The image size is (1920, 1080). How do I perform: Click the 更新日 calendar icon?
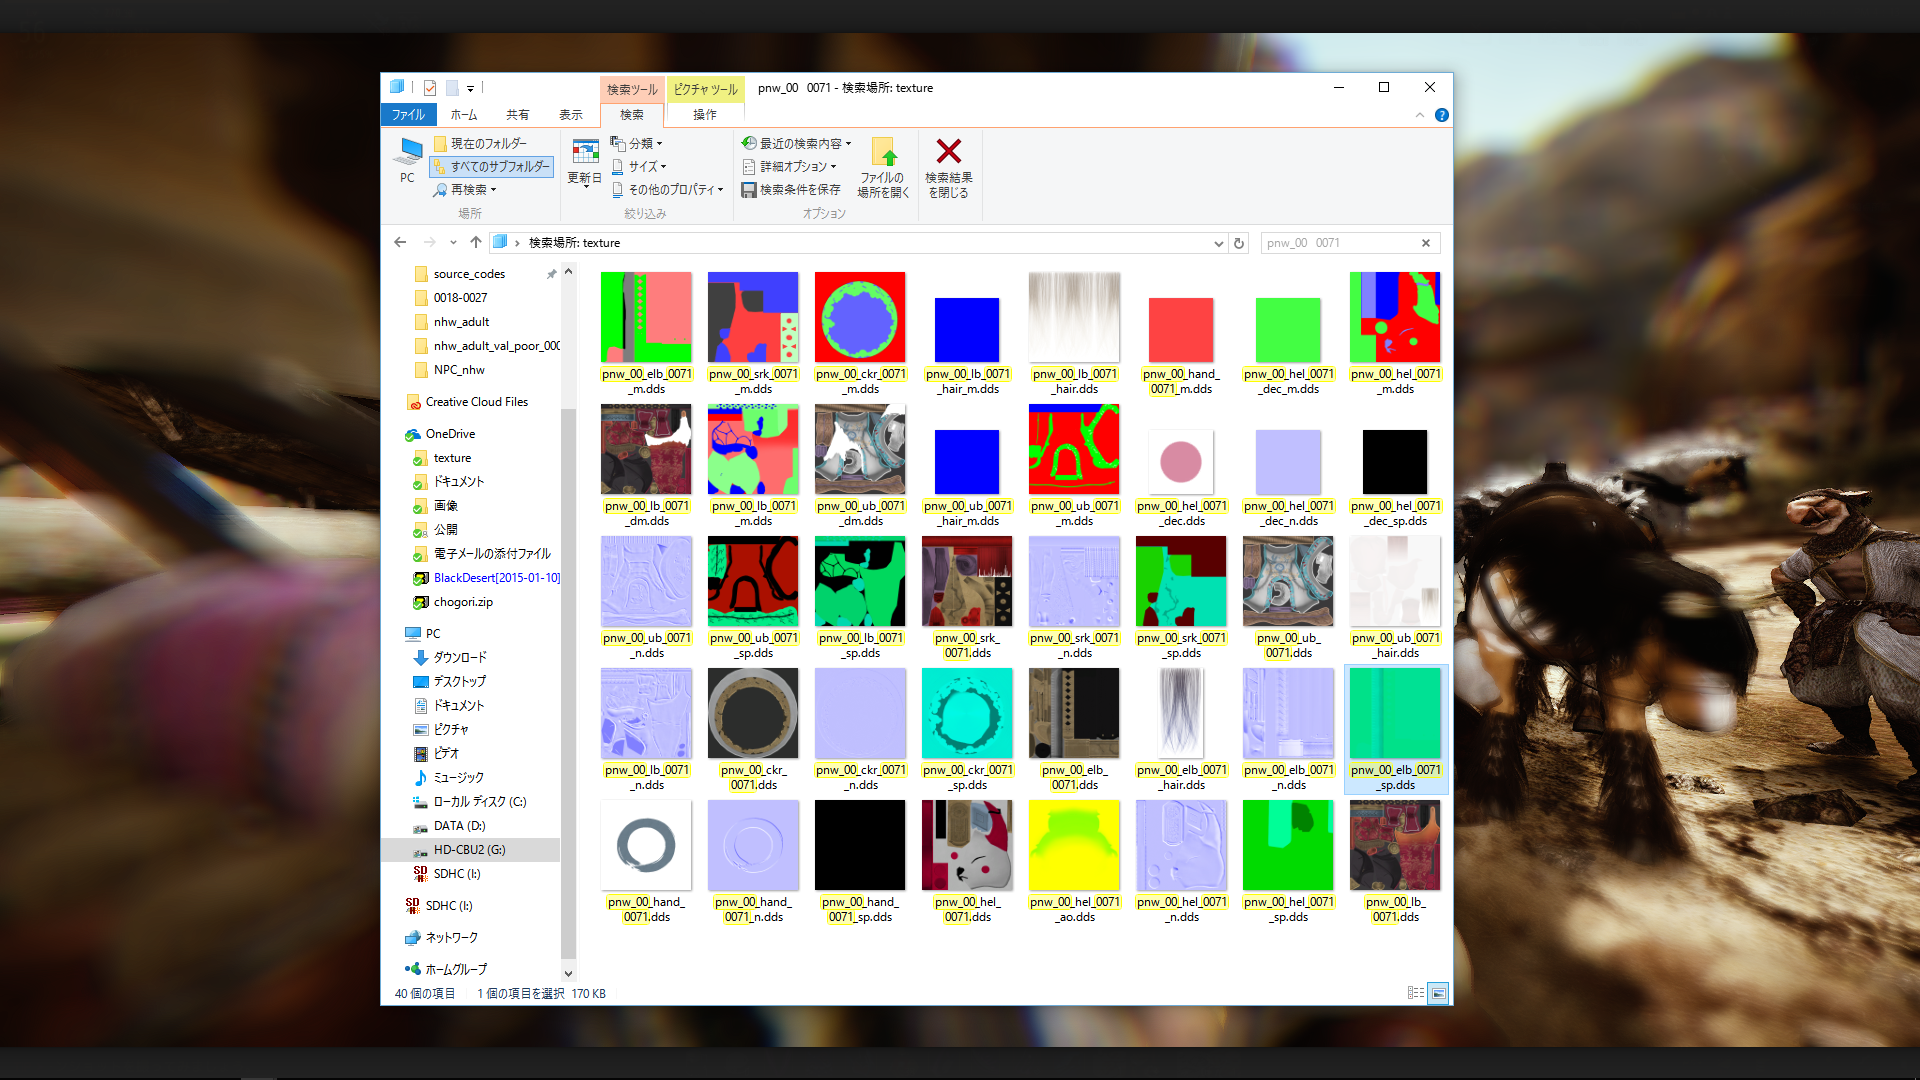[x=585, y=152]
